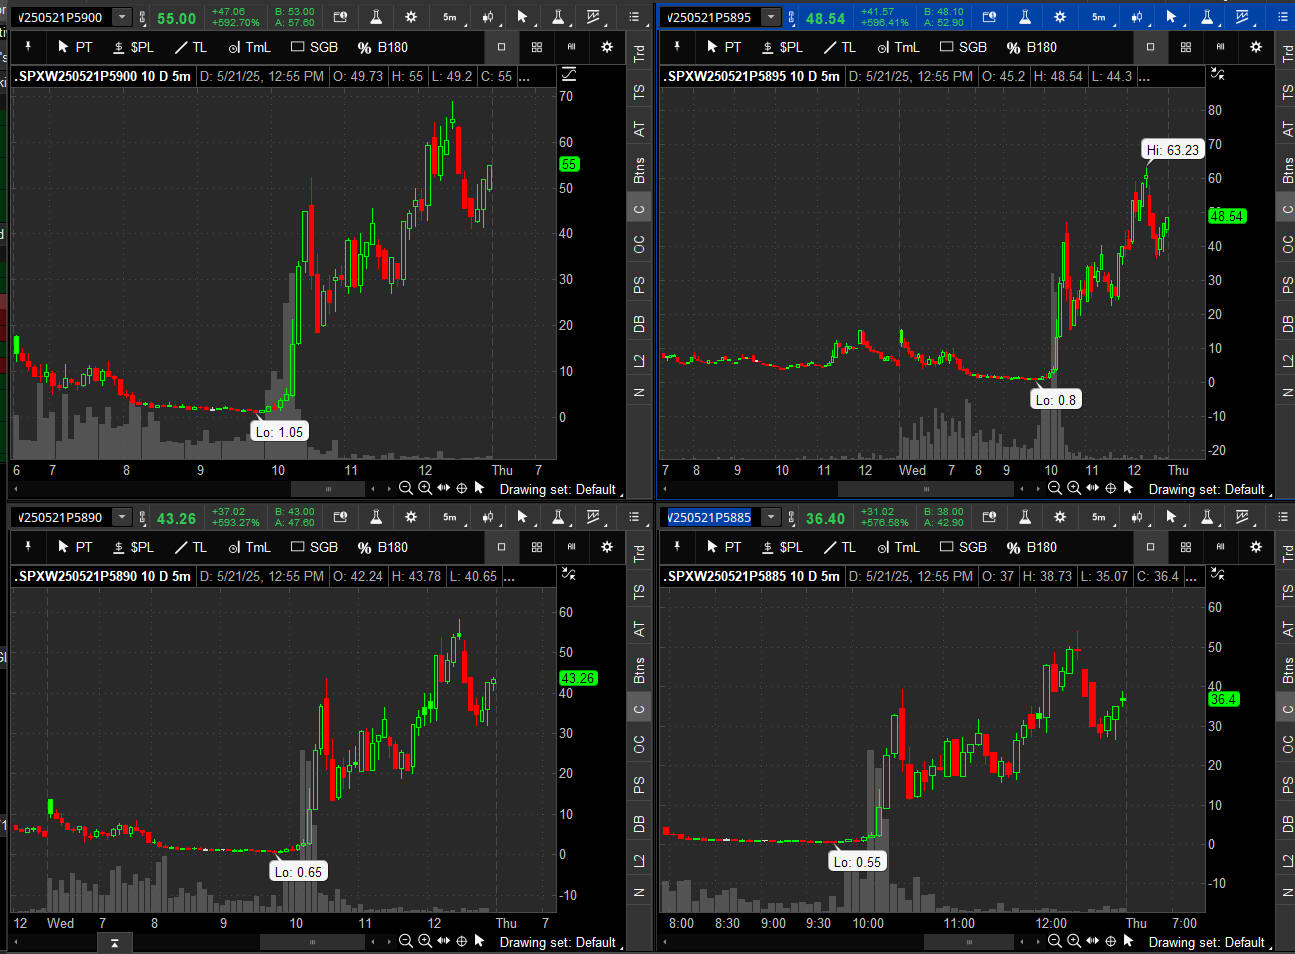Open Studies flask icon in P5900 chart toolbar
This screenshot has width=1295, height=954.
(x=376, y=17)
